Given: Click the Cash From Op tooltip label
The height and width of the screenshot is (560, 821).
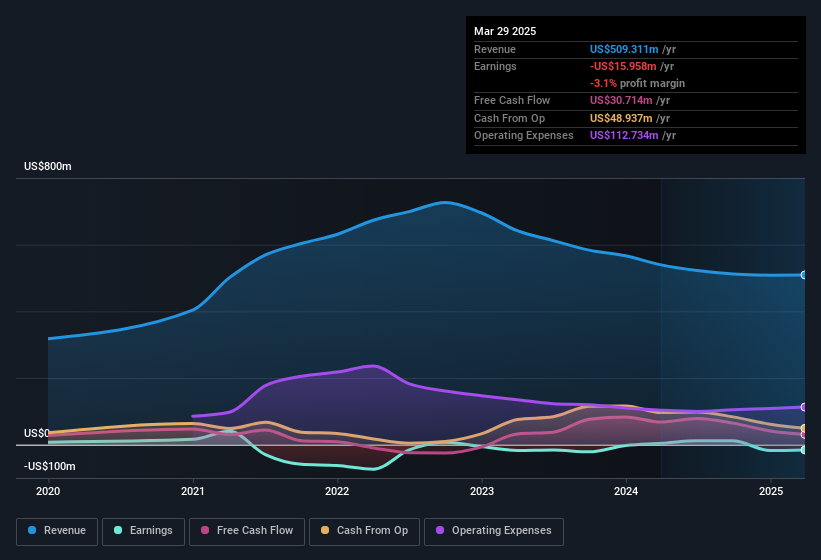Looking at the screenshot, I should [509, 118].
